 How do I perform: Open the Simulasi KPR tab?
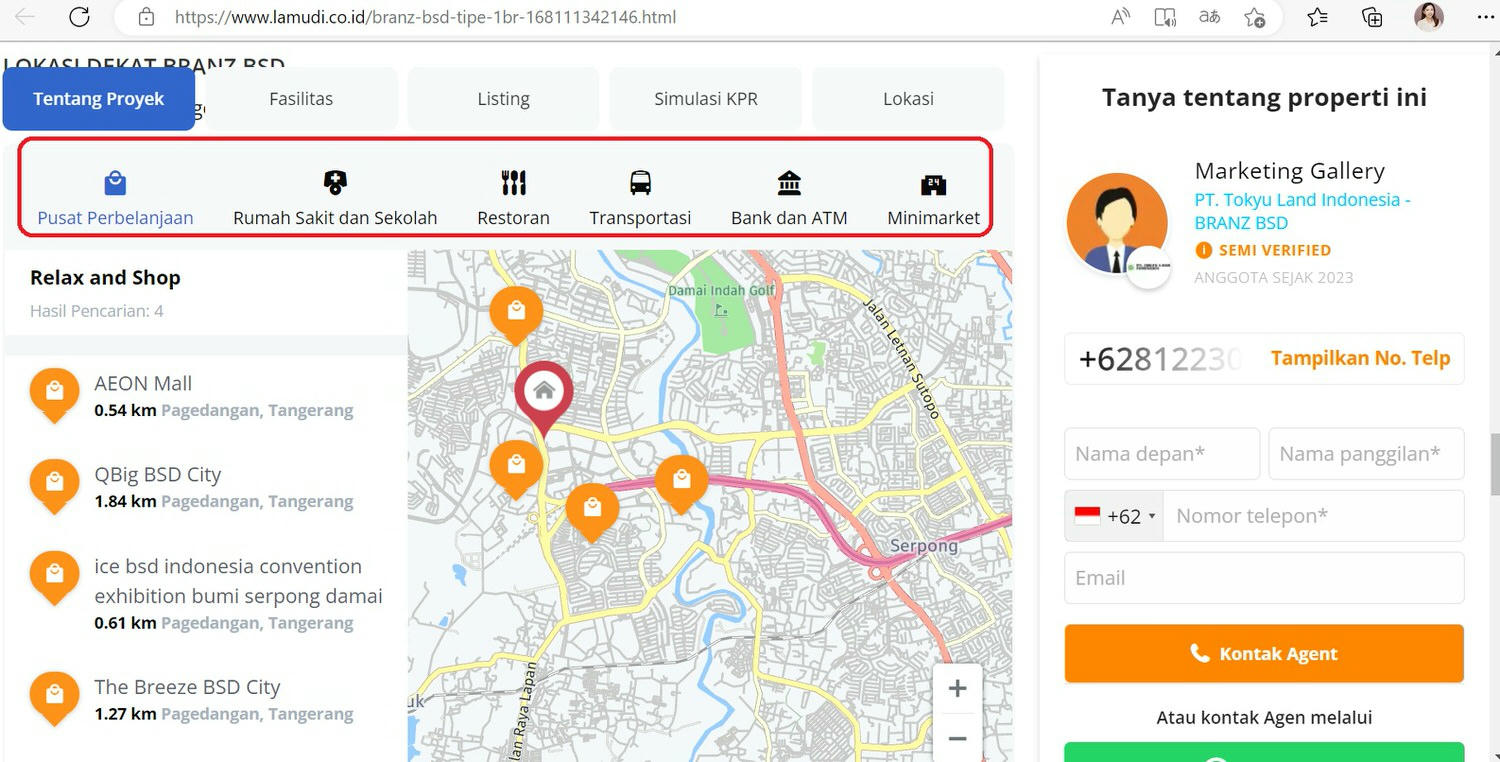[706, 99]
